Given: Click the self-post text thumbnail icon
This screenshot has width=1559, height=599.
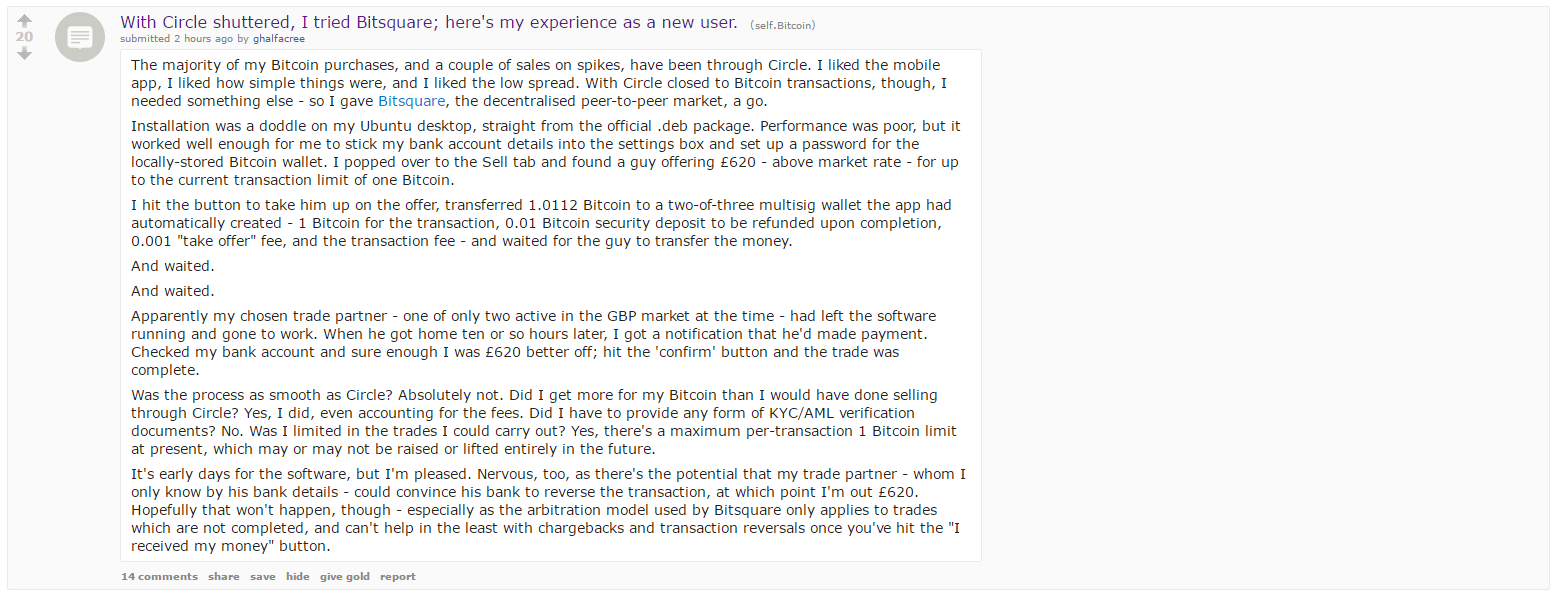Looking at the screenshot, I should (80, 38).
